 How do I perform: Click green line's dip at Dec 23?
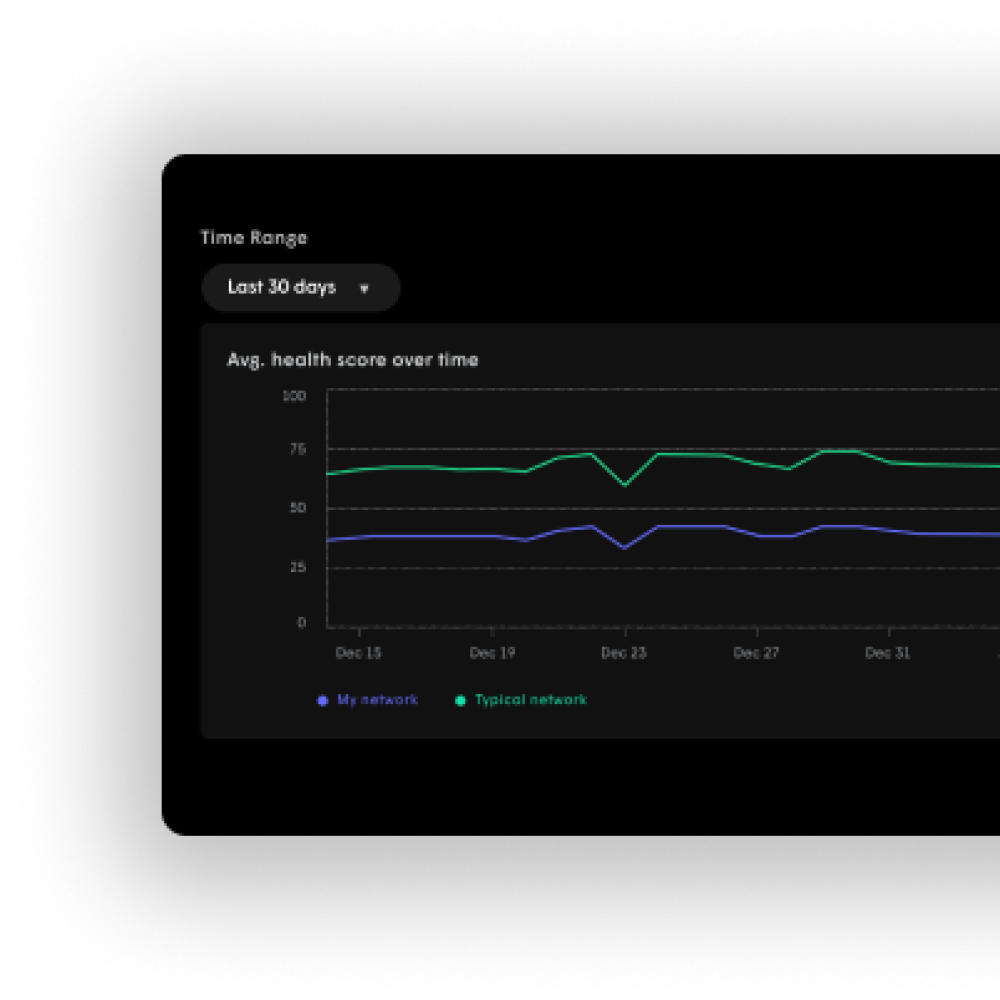pos(625,485)
